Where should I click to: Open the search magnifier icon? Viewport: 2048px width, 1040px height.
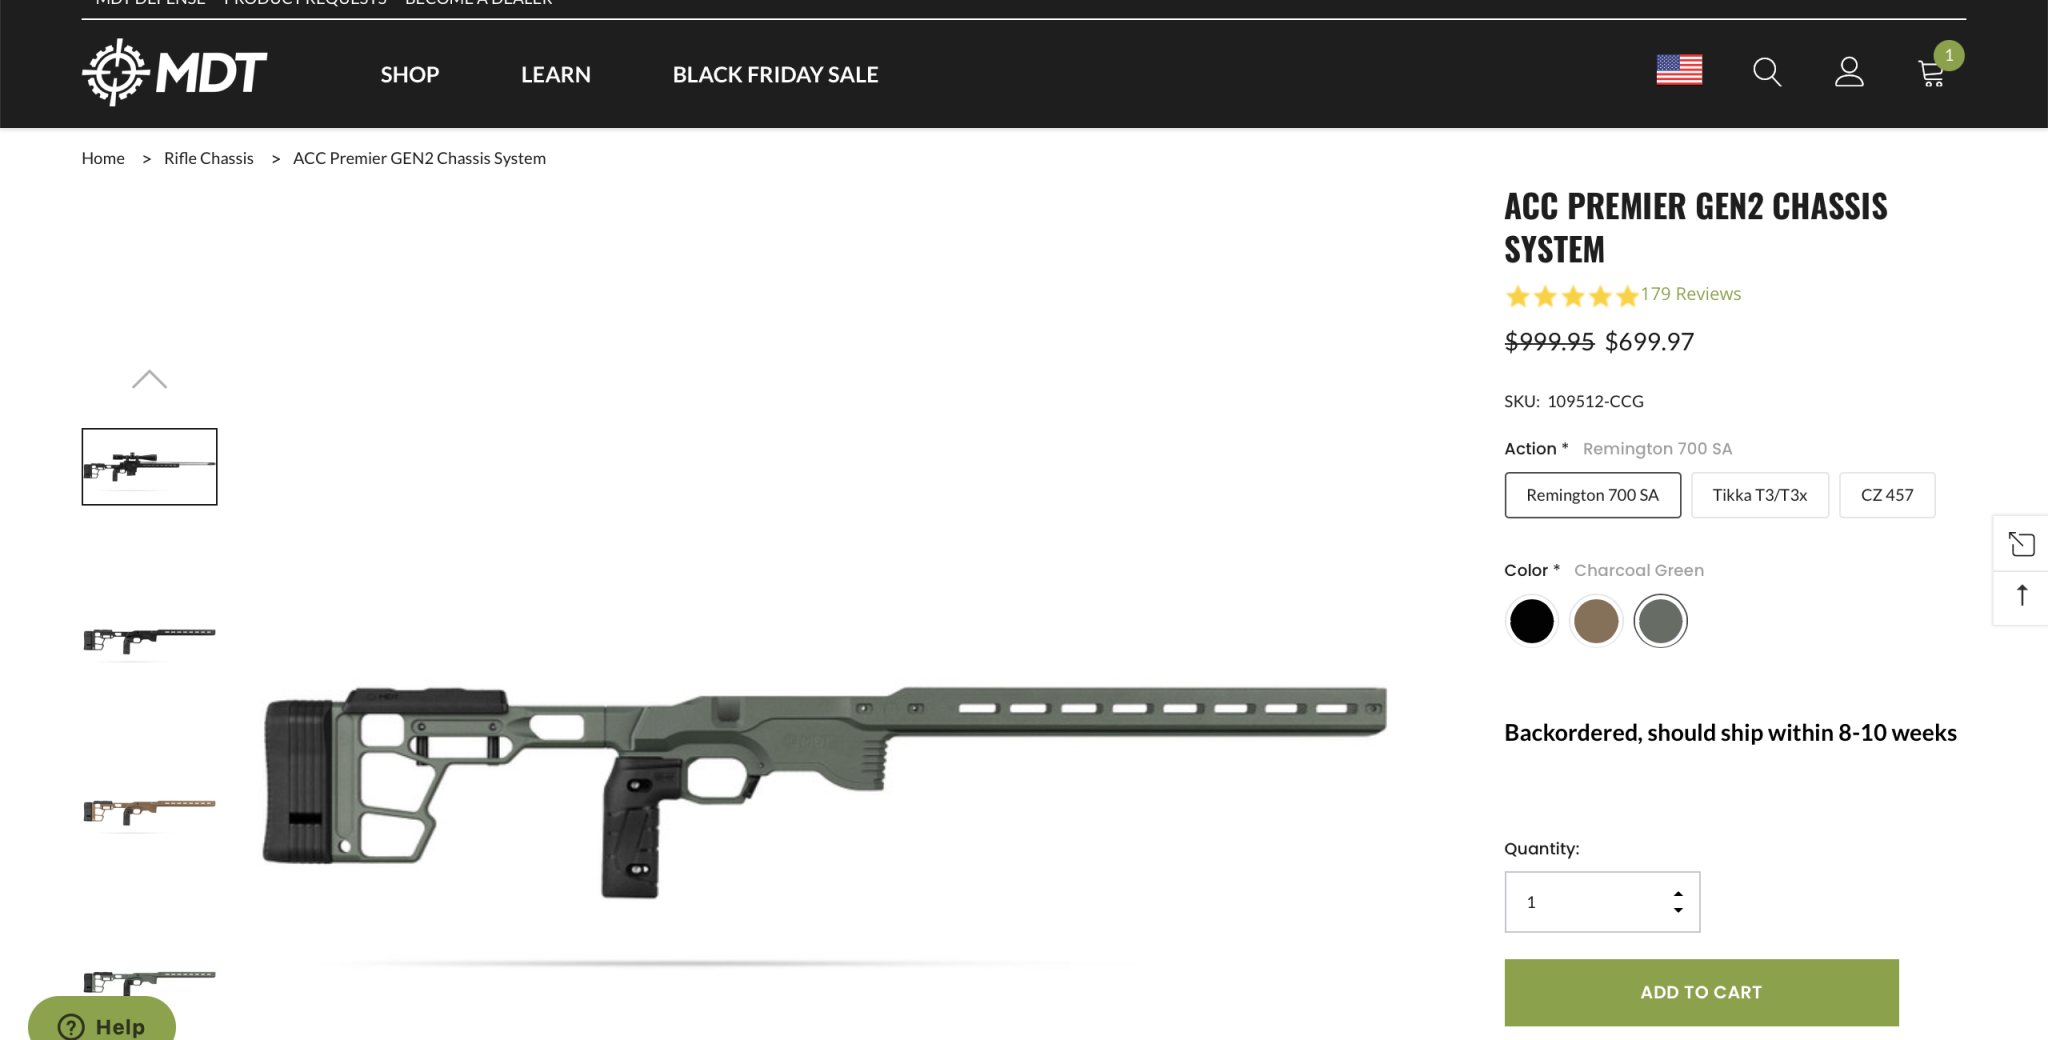1767,72
